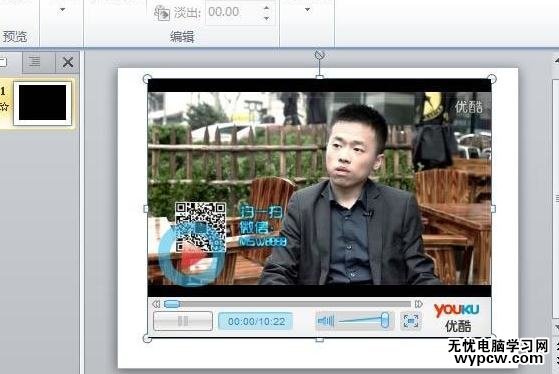Screen dimensions: 559x374
Task: Click the fade-out icon in the ribbon
Action: (x=162, y=13)
